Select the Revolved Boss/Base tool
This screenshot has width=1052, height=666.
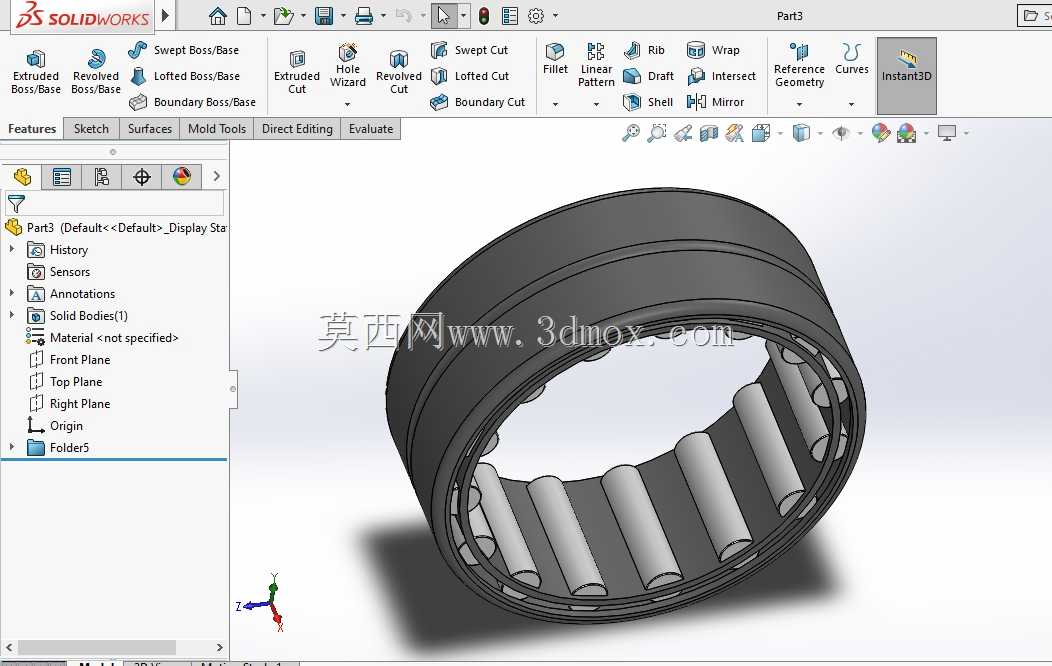pos(96,71)
